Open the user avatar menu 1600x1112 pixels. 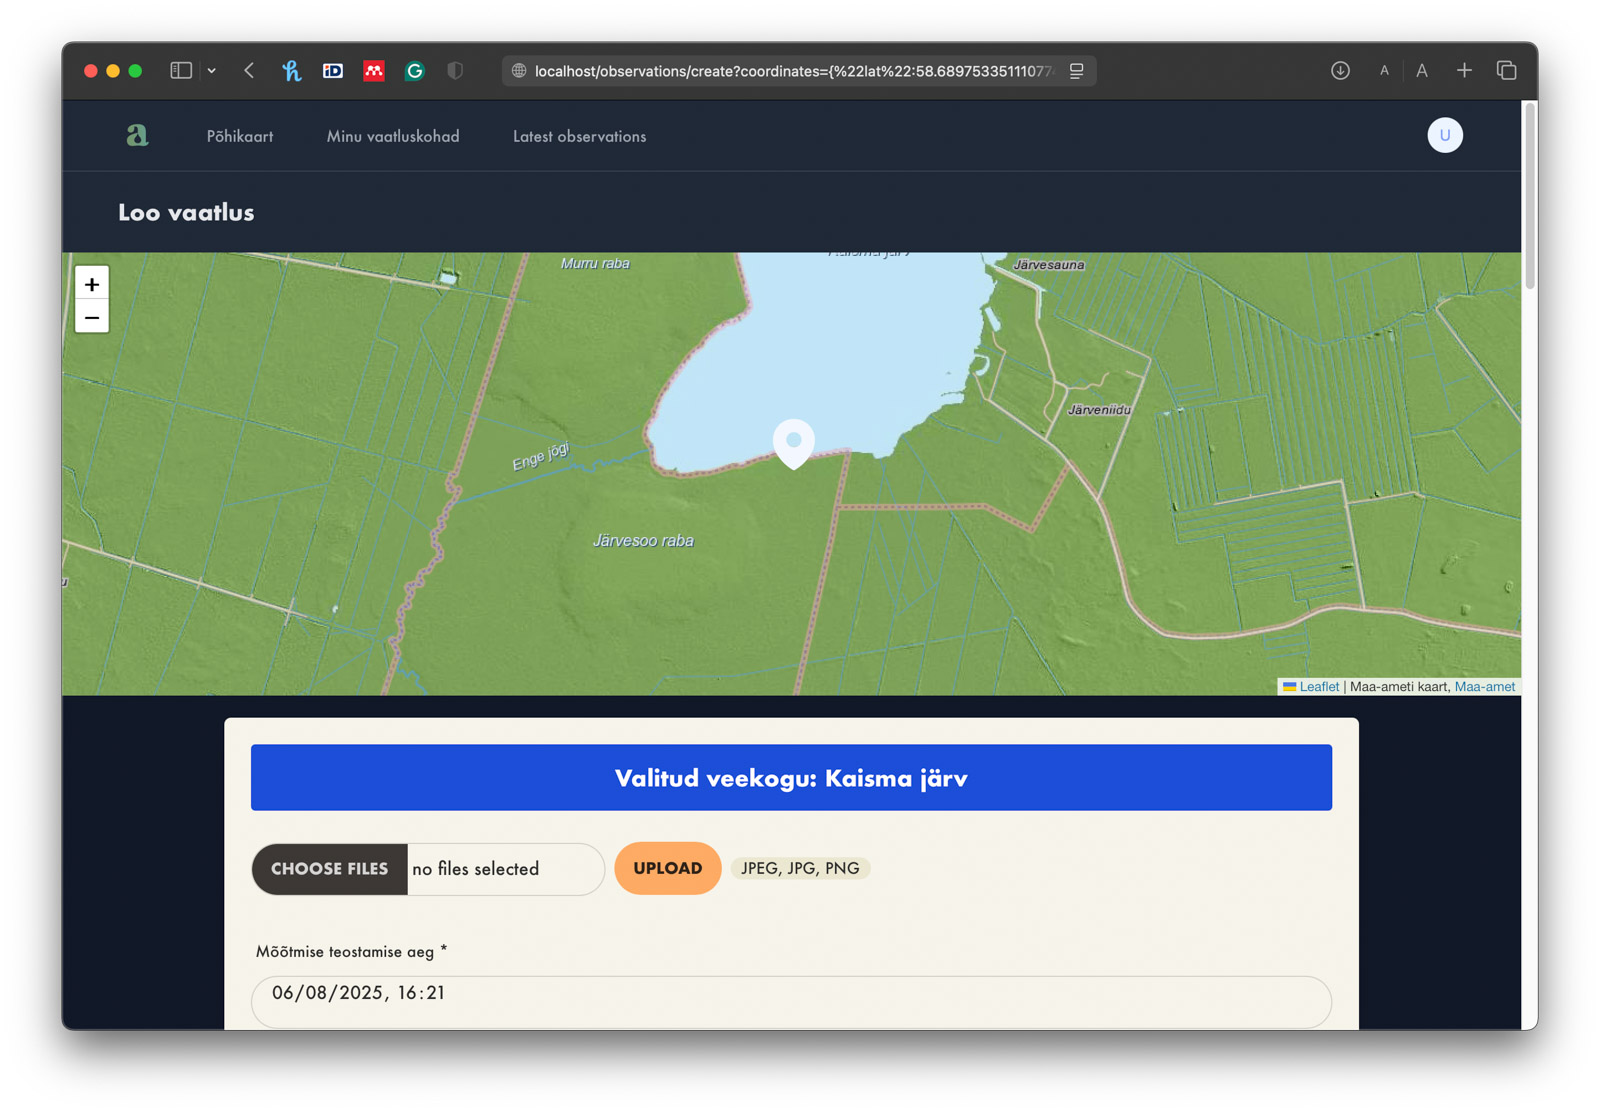(x=1444, y=135)
